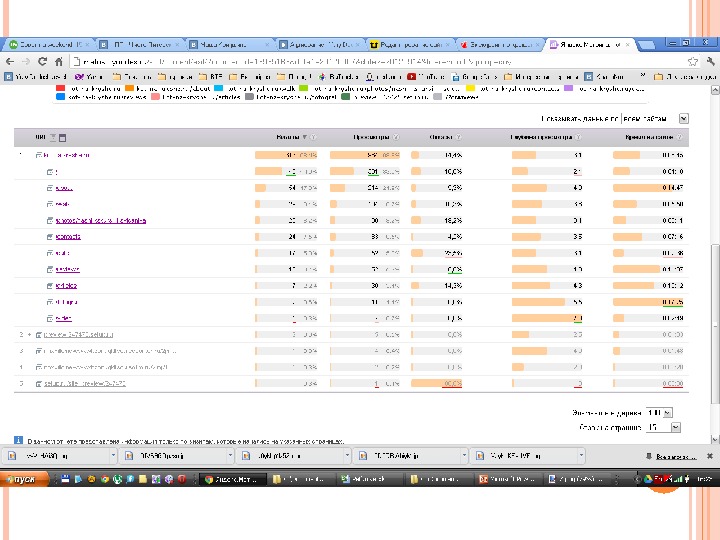Screen dimensions: 720x540
Task: Click the browser Back arrow
Action: pos(10,61)
